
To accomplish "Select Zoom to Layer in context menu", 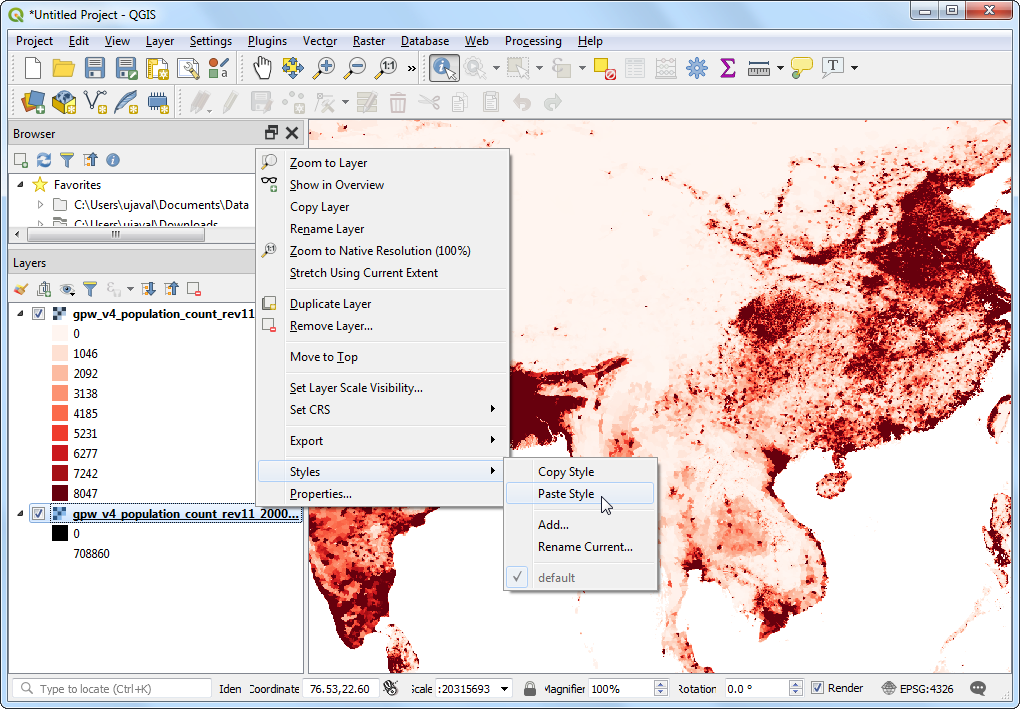I will point(328,163).
